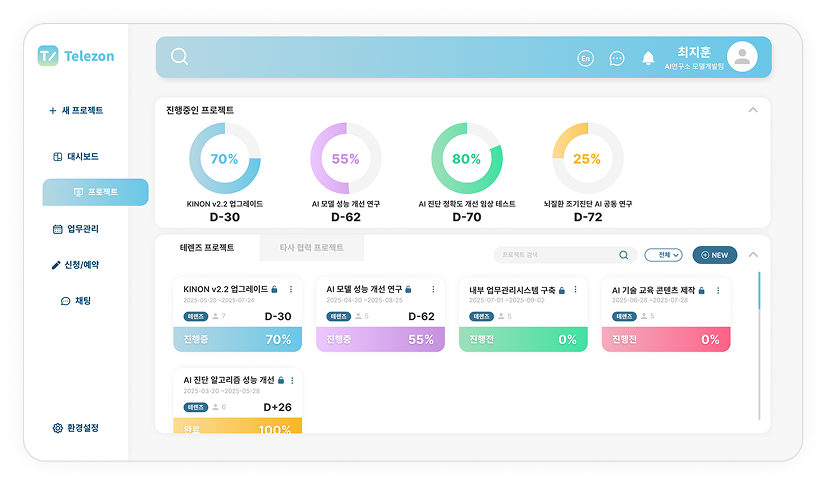Open 채팅 text in the sidebar
The image size is (826, 485).
point(83,301)
